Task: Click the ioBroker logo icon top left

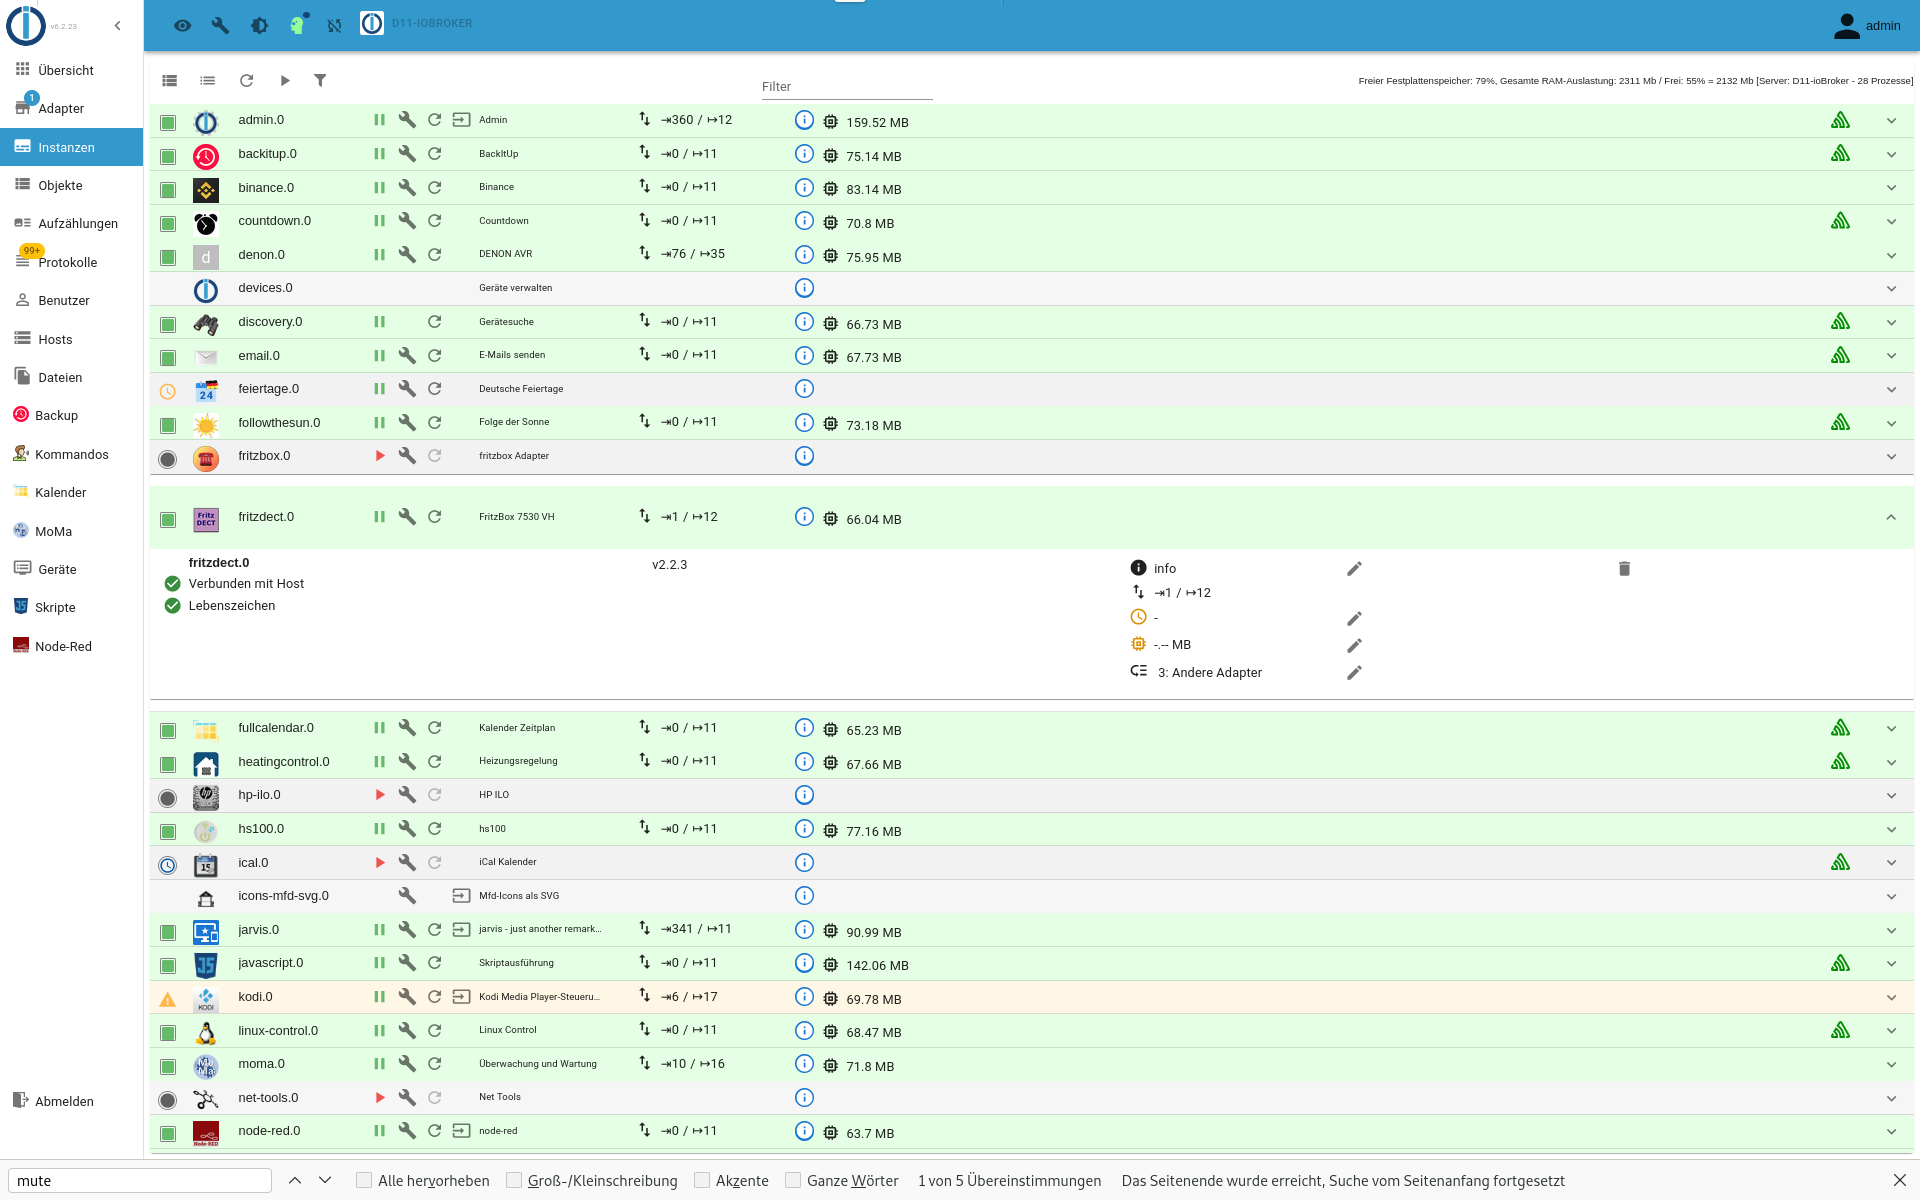Action: coord(25,24)
